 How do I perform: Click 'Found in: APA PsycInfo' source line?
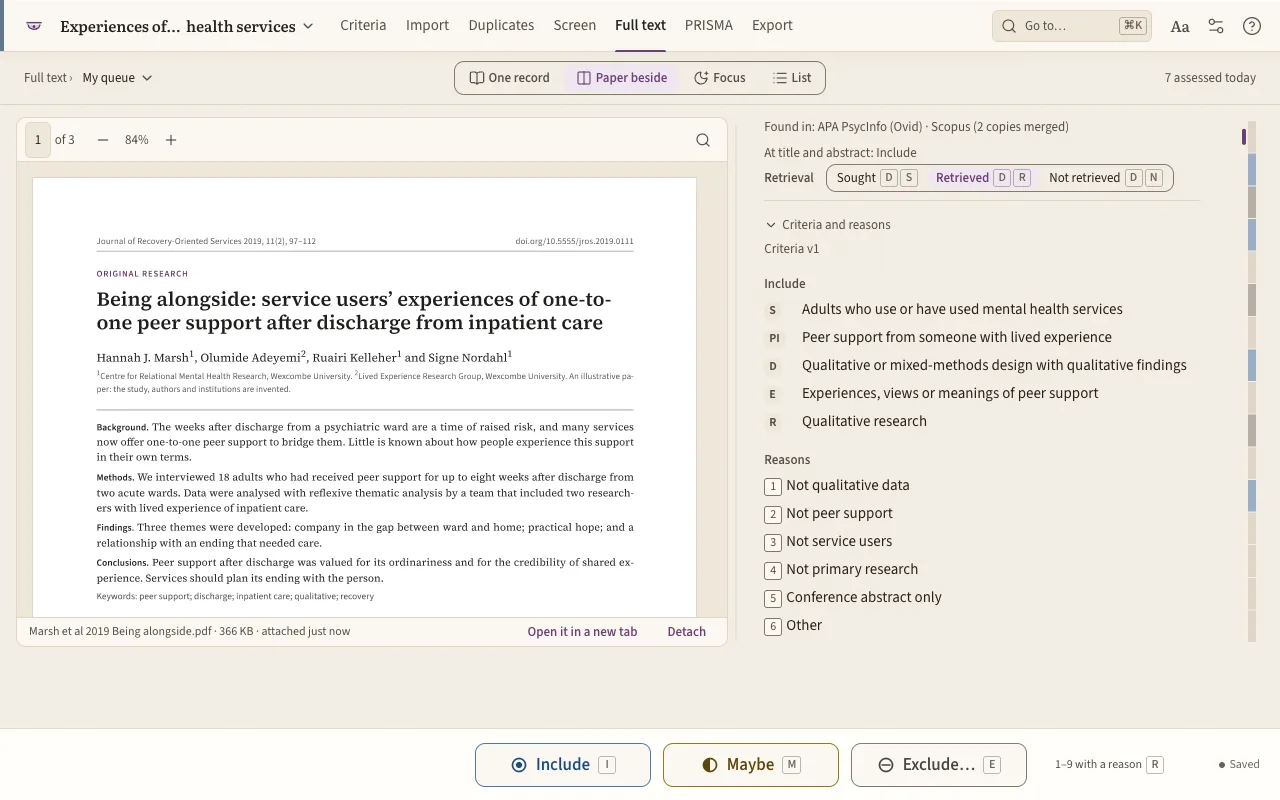pos(916,127)
